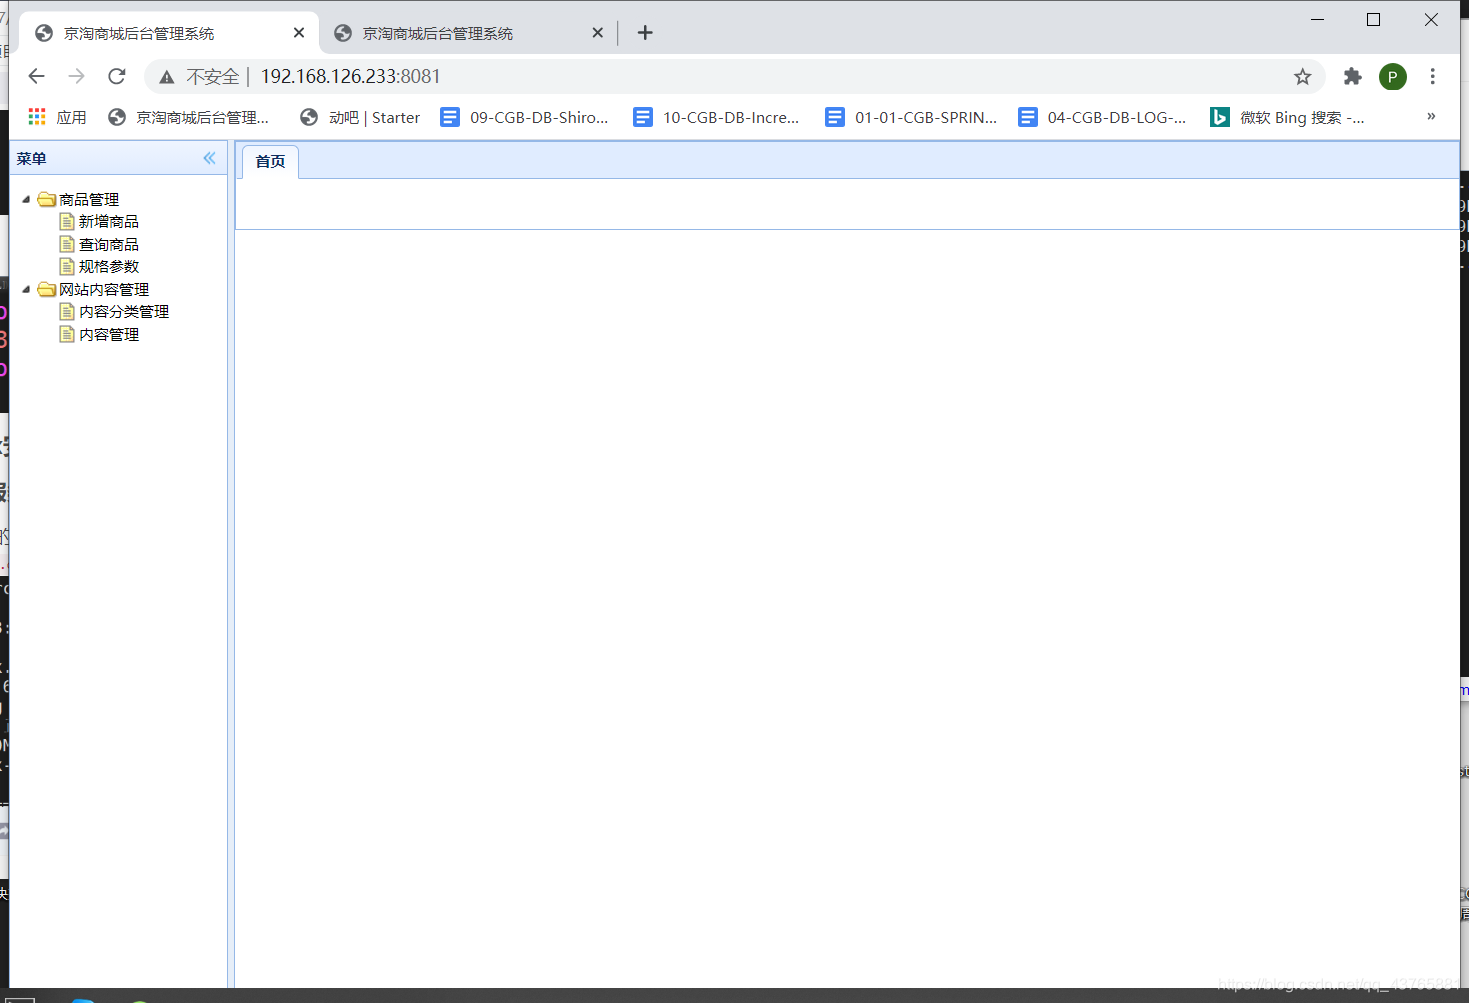Close the first browser tab
The height and width of the screenshot is (1003, 1469).
point(298,33)
